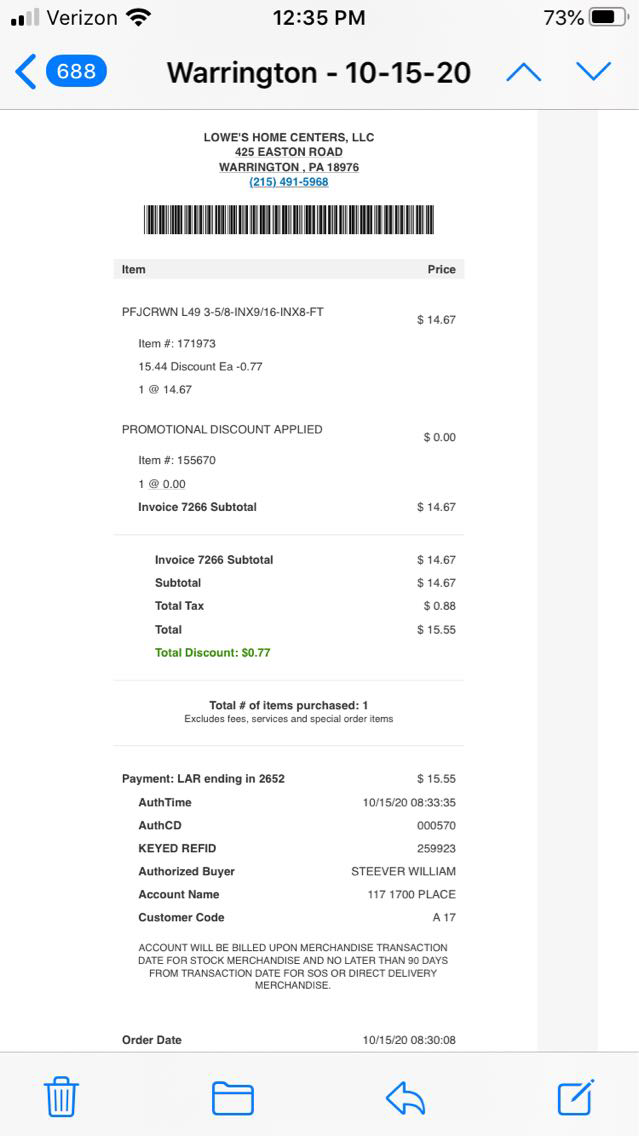Tap the reply arrow icon
The height and width of the screenshot is (1136, 639).
click(405, 1098)
